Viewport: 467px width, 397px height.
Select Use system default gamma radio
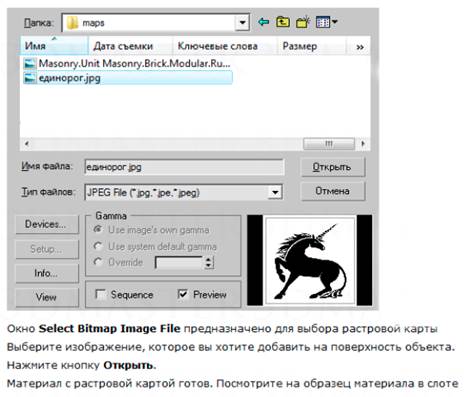98,246
